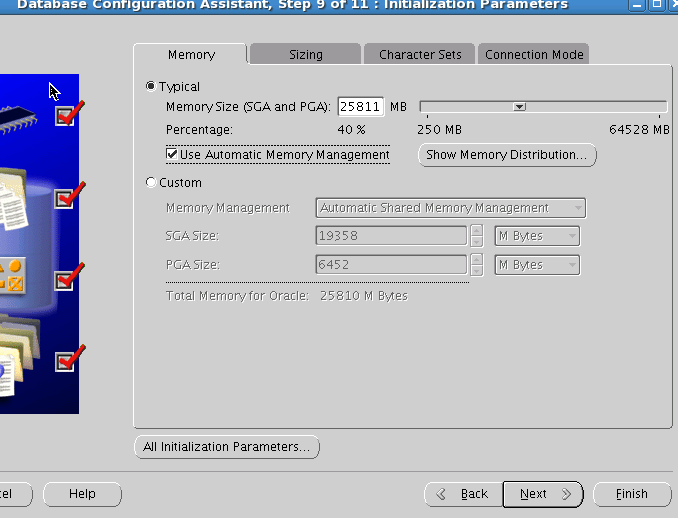This screenshot has width=678, height=518.
Task: Click Total Memory for Oracle text
Action: tap(287, 296)
